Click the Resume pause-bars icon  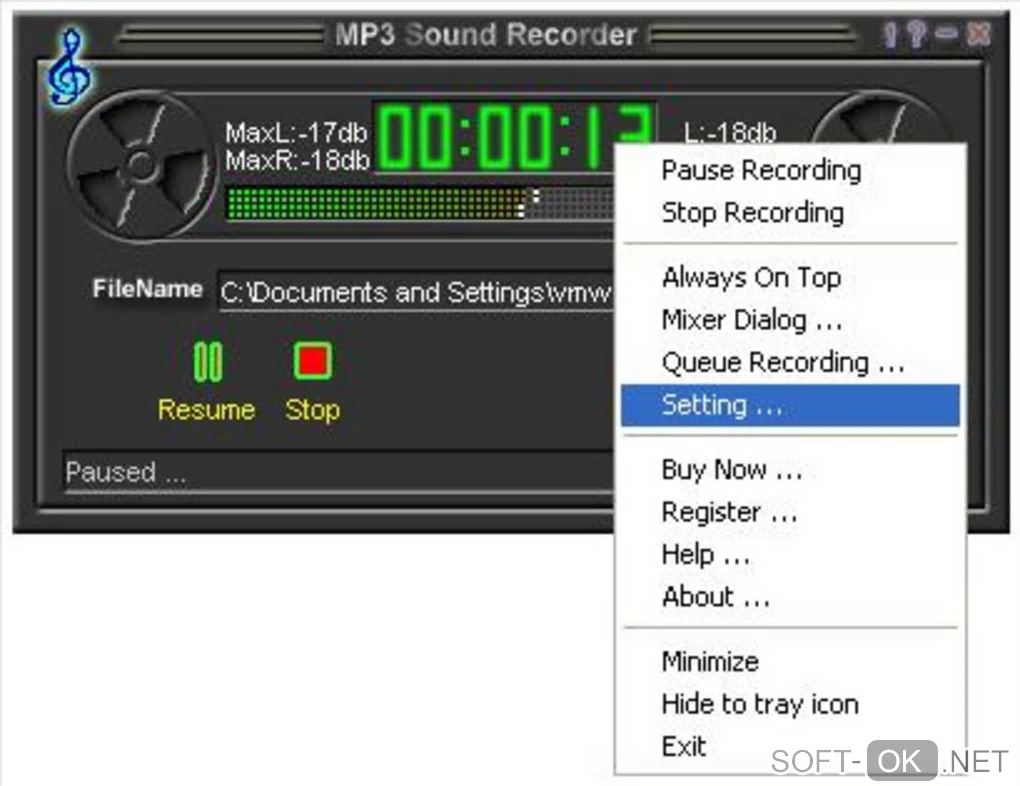208,361
